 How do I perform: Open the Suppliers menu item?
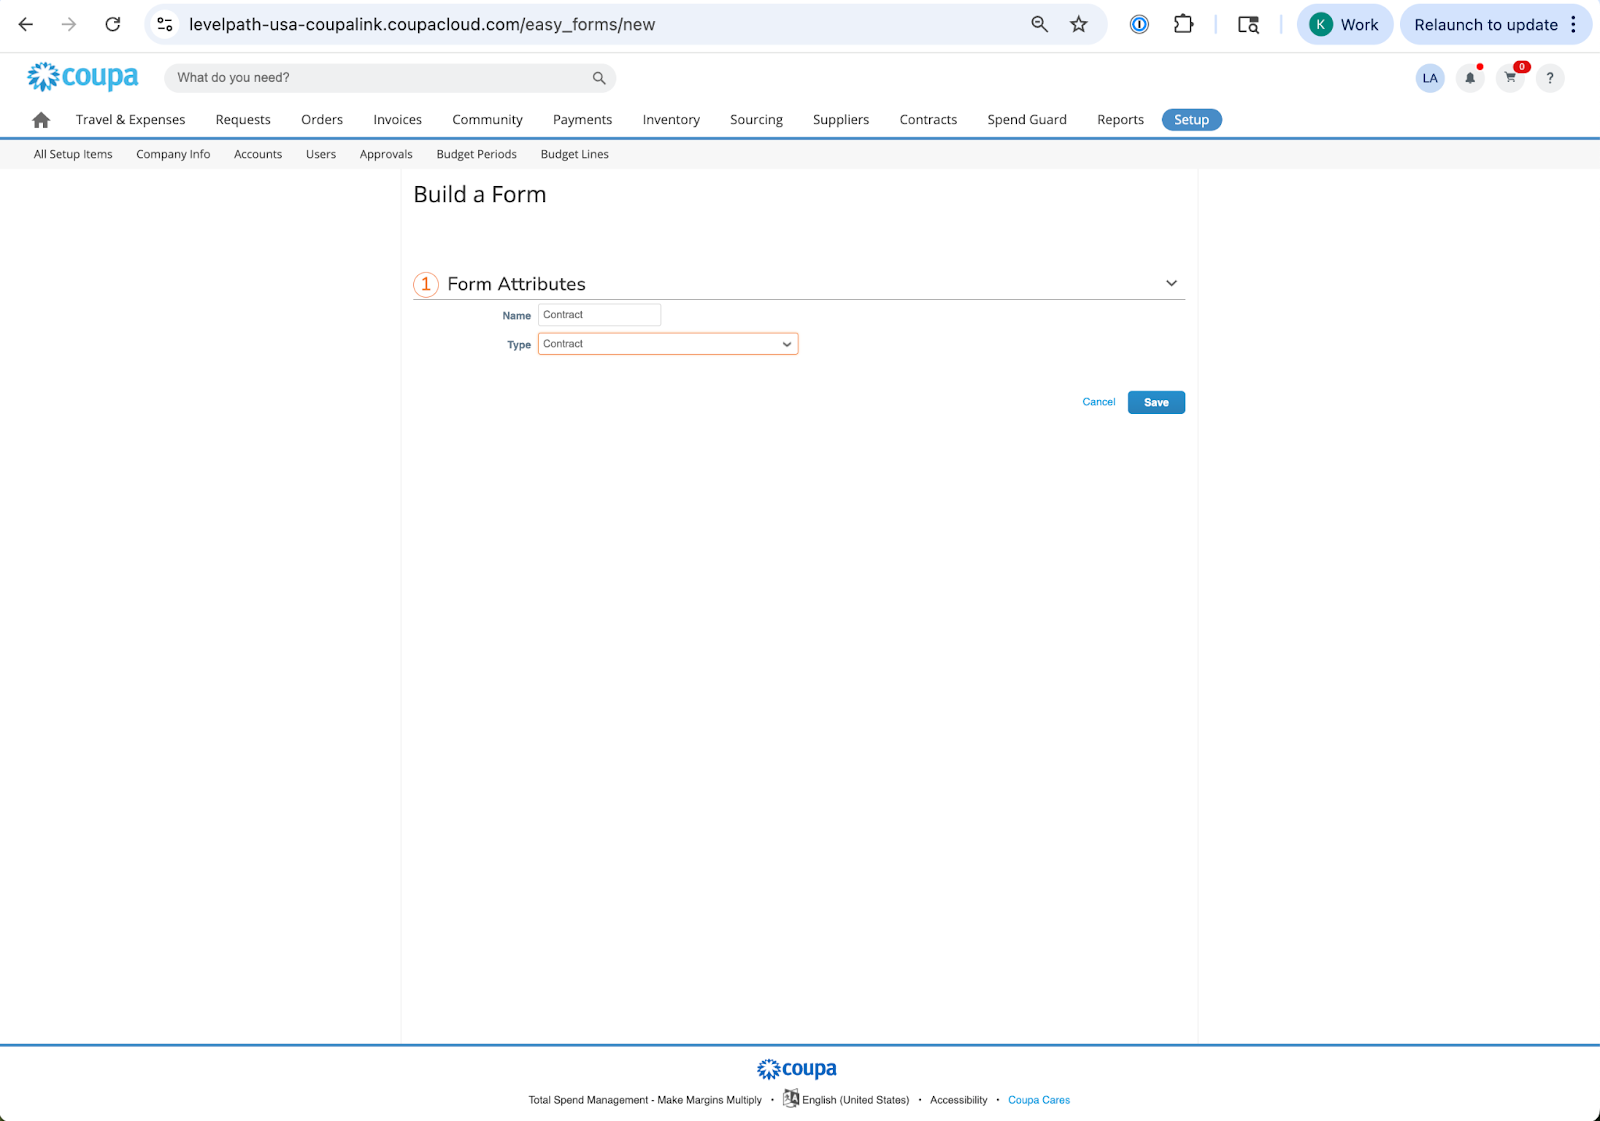click(x=840, y=120)
